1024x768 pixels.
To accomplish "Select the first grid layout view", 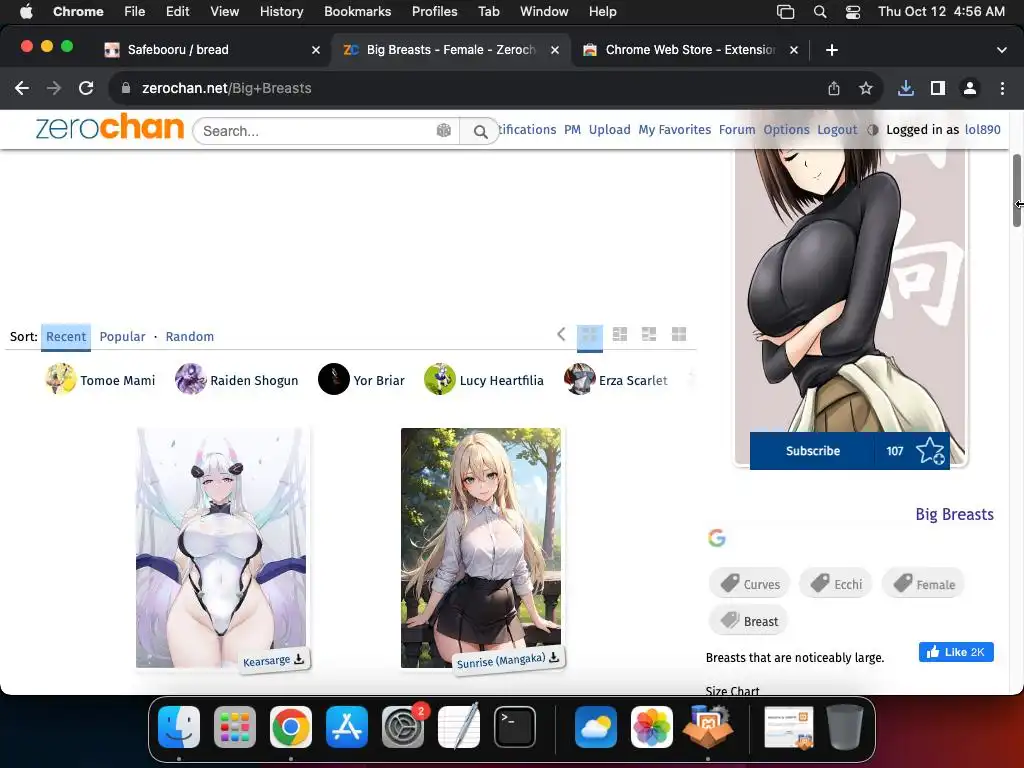I will [x=590, y=335].
